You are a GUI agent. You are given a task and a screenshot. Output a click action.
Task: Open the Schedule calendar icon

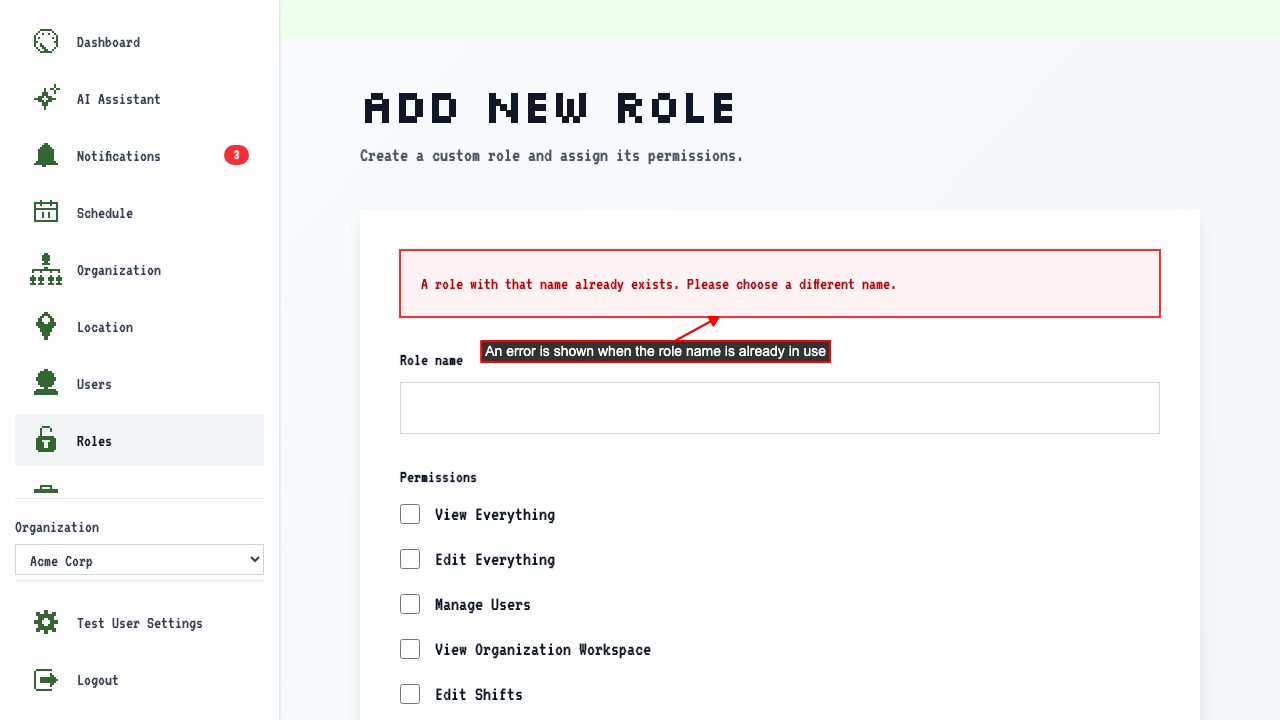tap(46, 212)
